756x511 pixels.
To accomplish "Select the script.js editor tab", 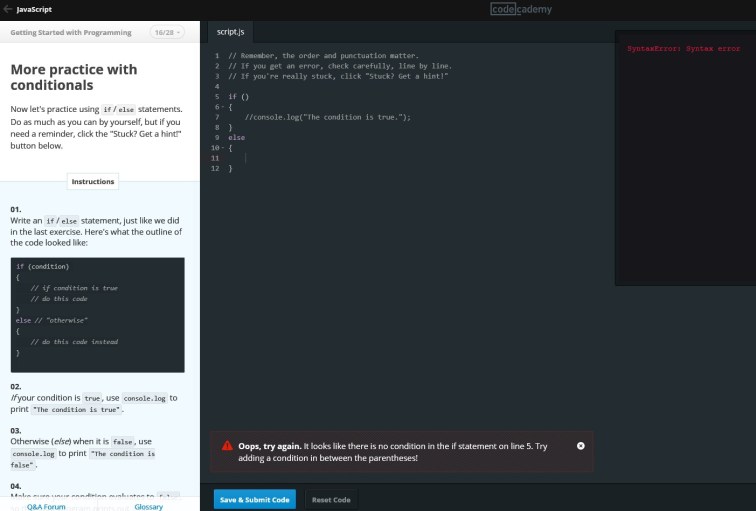I will [x=231, y=32].
